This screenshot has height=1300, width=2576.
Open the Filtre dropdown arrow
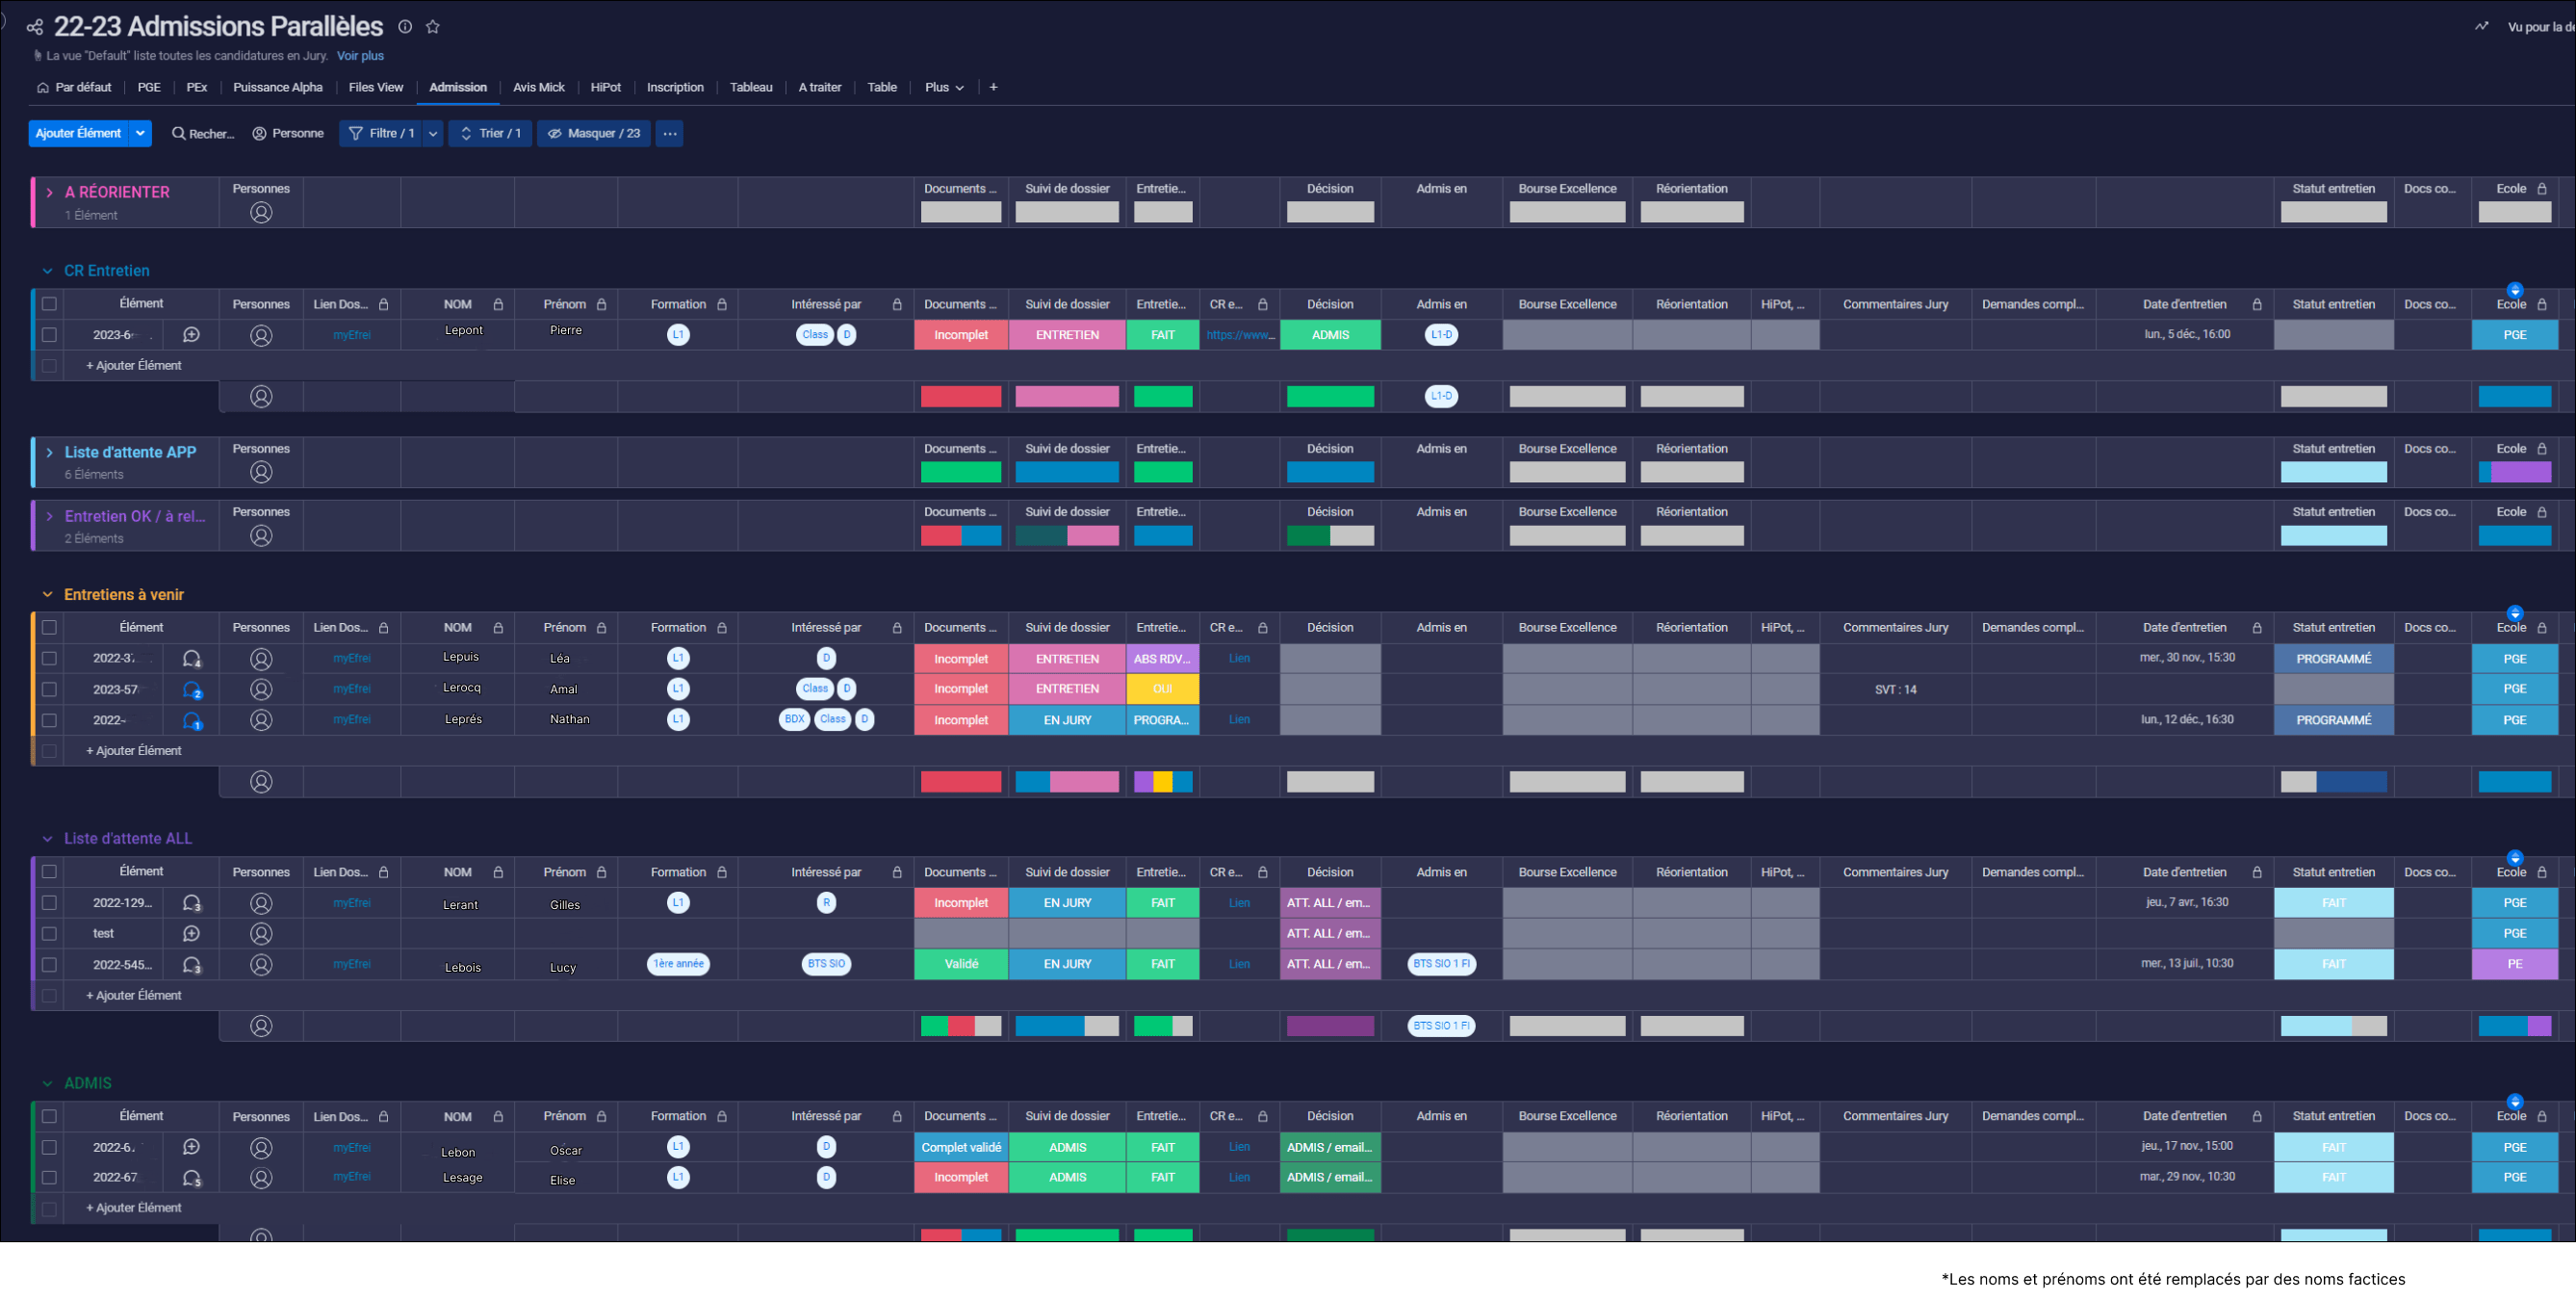click(x=433, y=134)
